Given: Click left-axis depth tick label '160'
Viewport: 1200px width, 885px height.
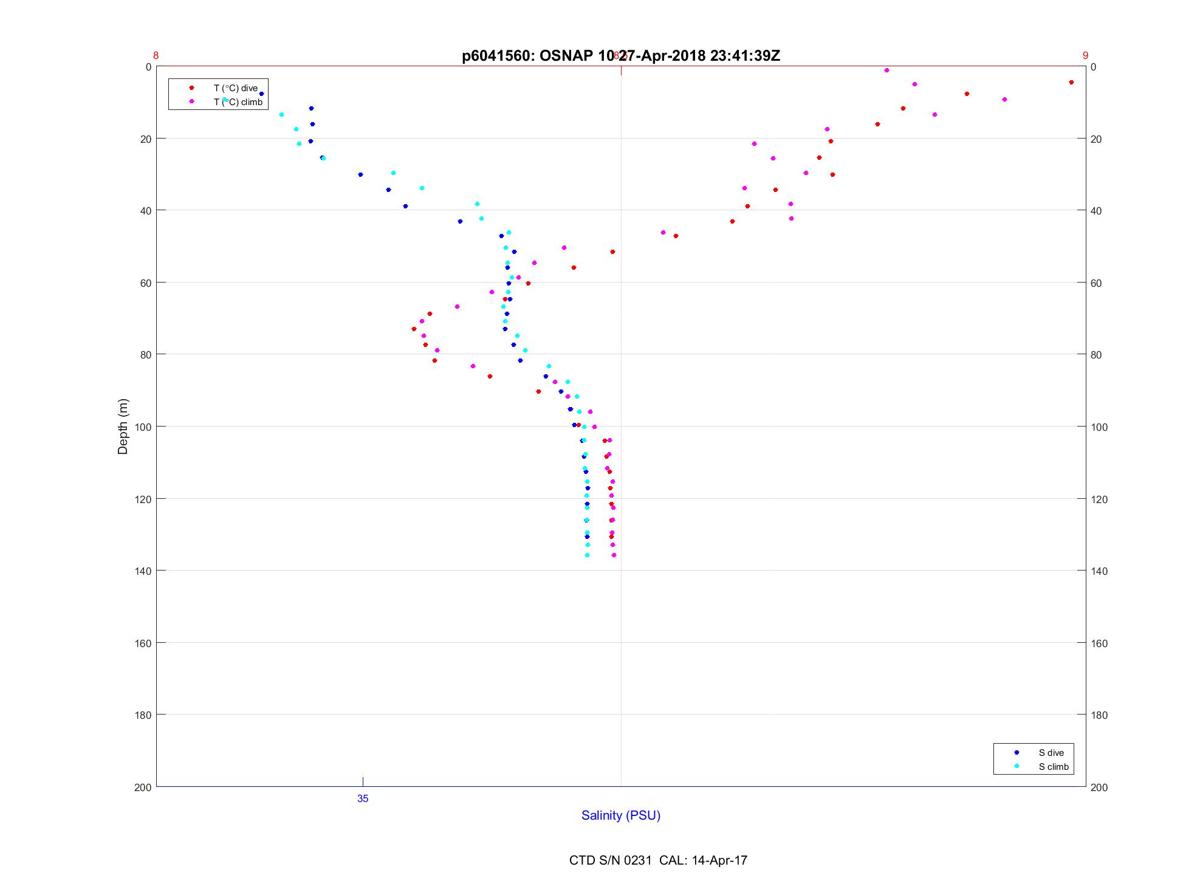Looking at the screenshot, I should pos(142,643).
